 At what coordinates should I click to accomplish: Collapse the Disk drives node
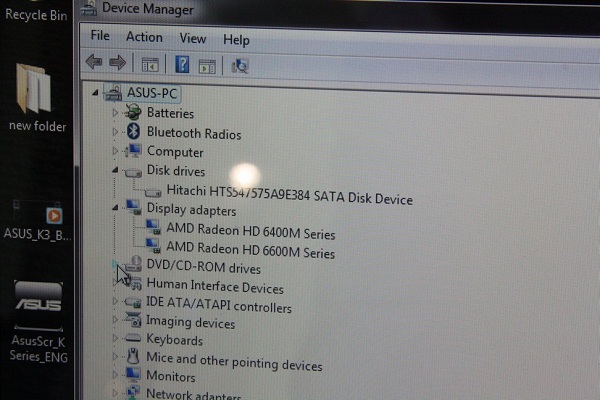(115, 170)
